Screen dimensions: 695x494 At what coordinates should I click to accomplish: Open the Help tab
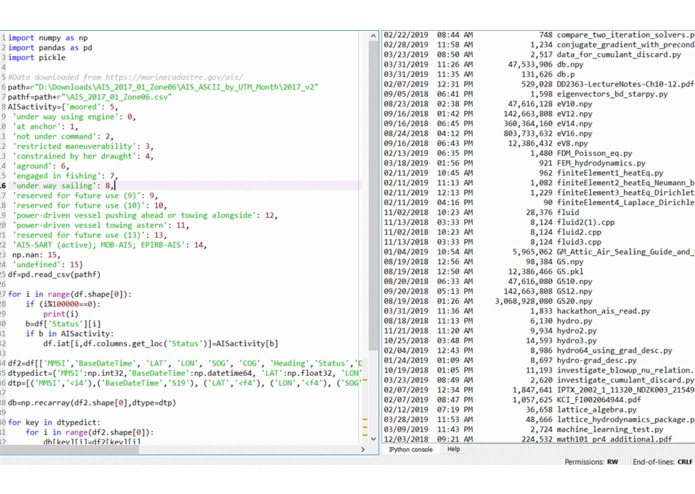point(453,449)
